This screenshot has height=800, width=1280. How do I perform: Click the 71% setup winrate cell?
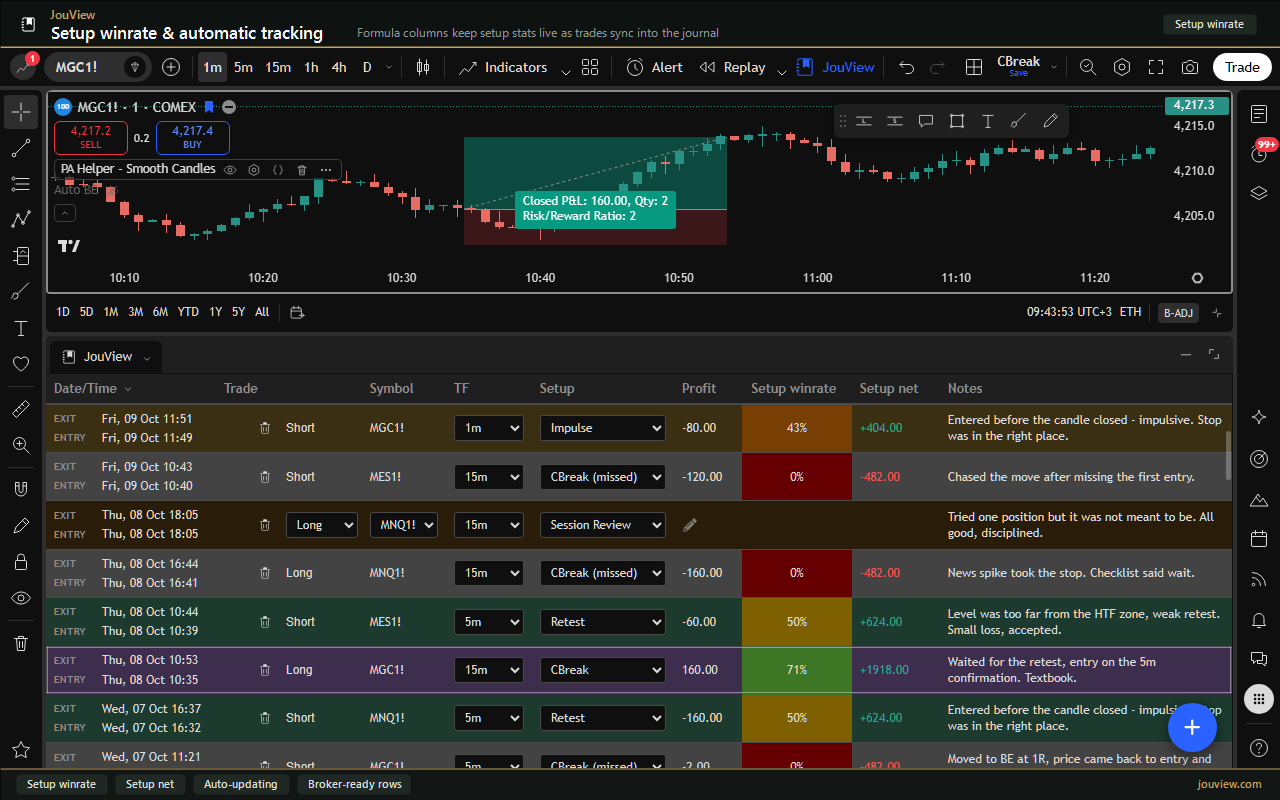click(x=797, y=670)
